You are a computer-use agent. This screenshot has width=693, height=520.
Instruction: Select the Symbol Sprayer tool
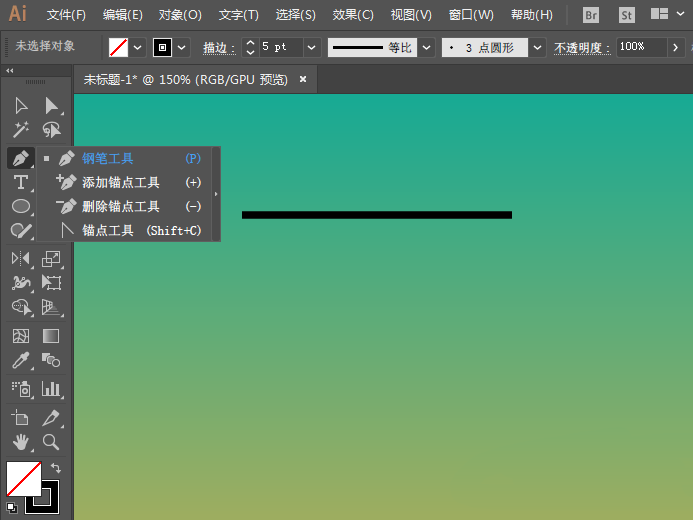[21, 389]
